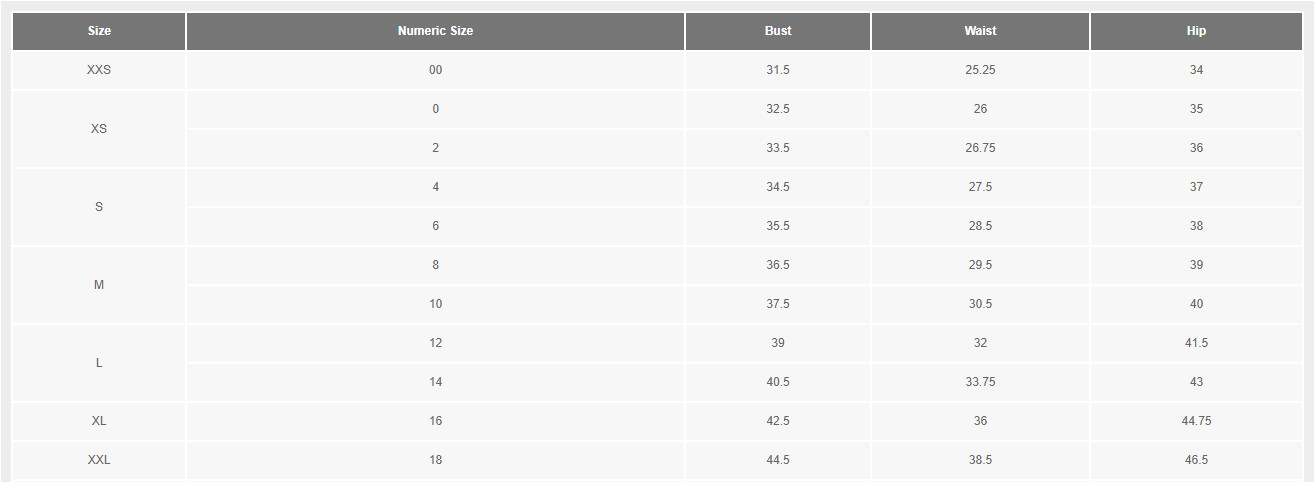Click numeric size 00 cell
Screen dimensions: 1314x482
(435, 70)
